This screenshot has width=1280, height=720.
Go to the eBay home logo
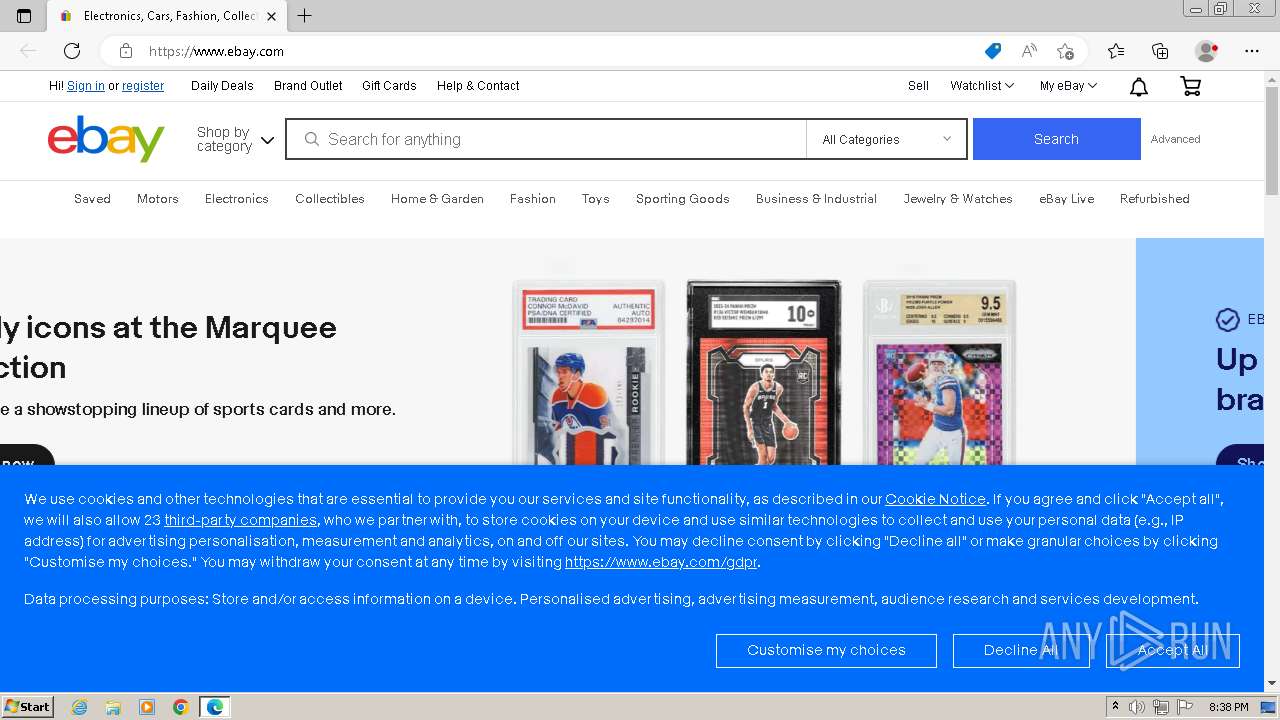pos(106,139)
